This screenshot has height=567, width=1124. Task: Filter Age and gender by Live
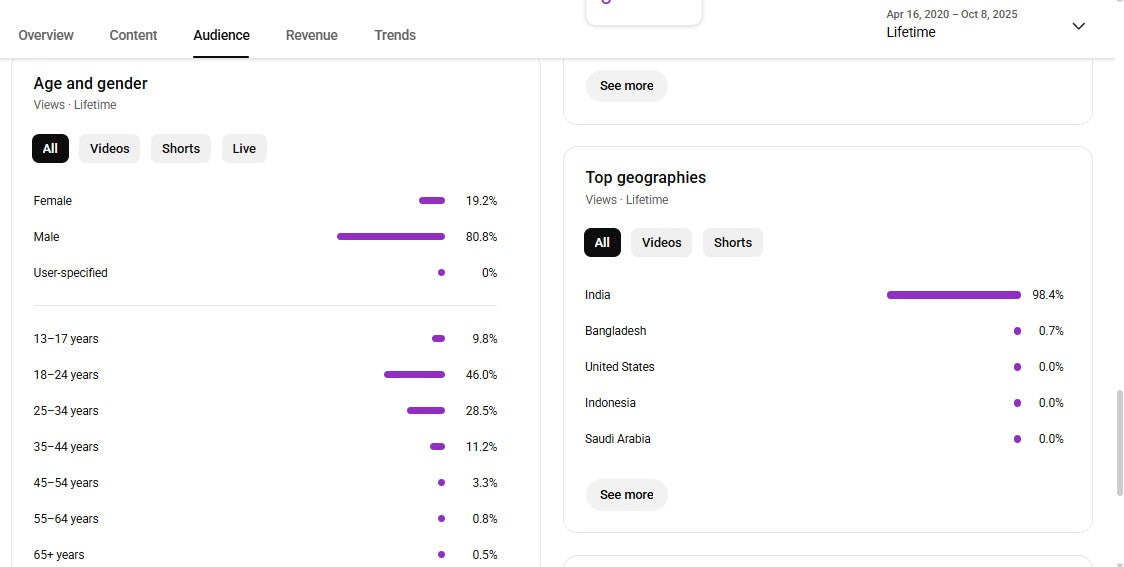244,149
